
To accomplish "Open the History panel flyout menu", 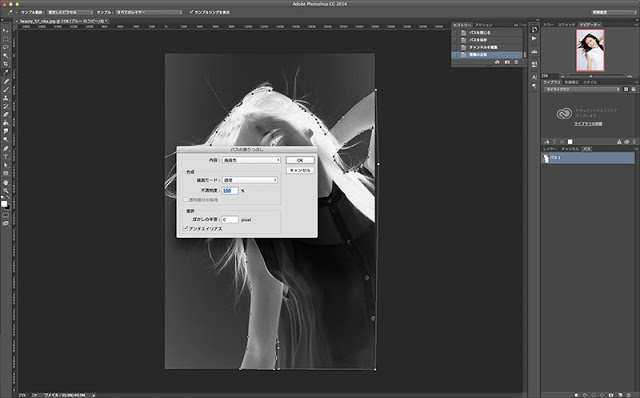I will point(524,25).
